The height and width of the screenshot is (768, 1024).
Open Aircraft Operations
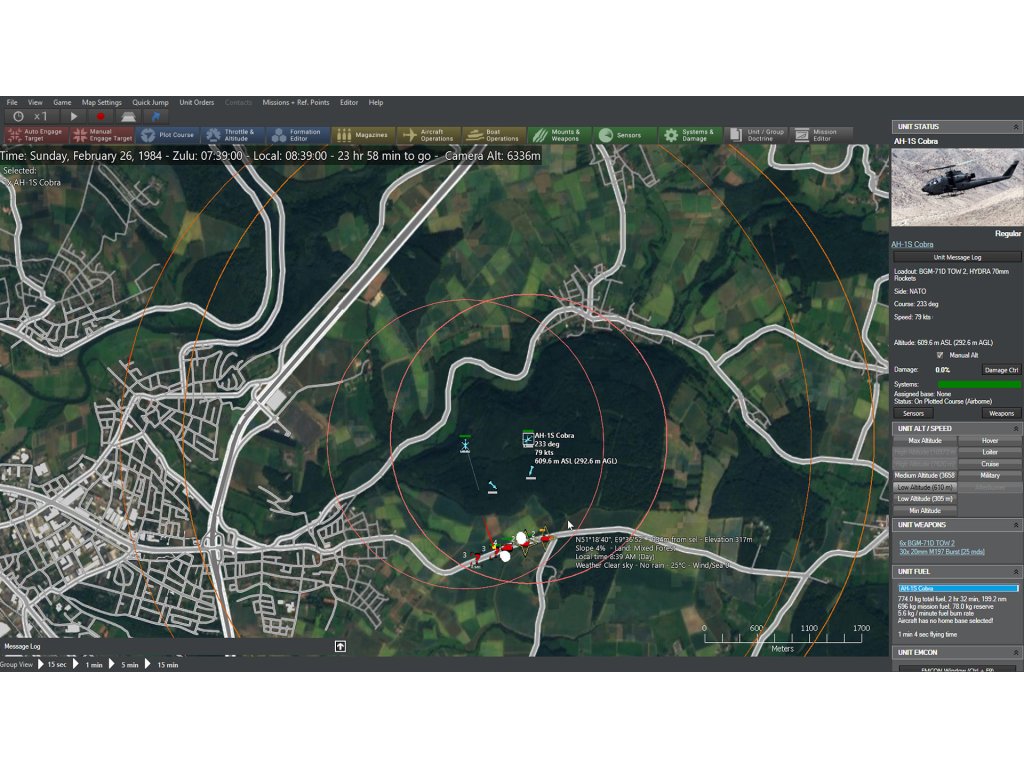pyautogui.click(x=429, y=135)
